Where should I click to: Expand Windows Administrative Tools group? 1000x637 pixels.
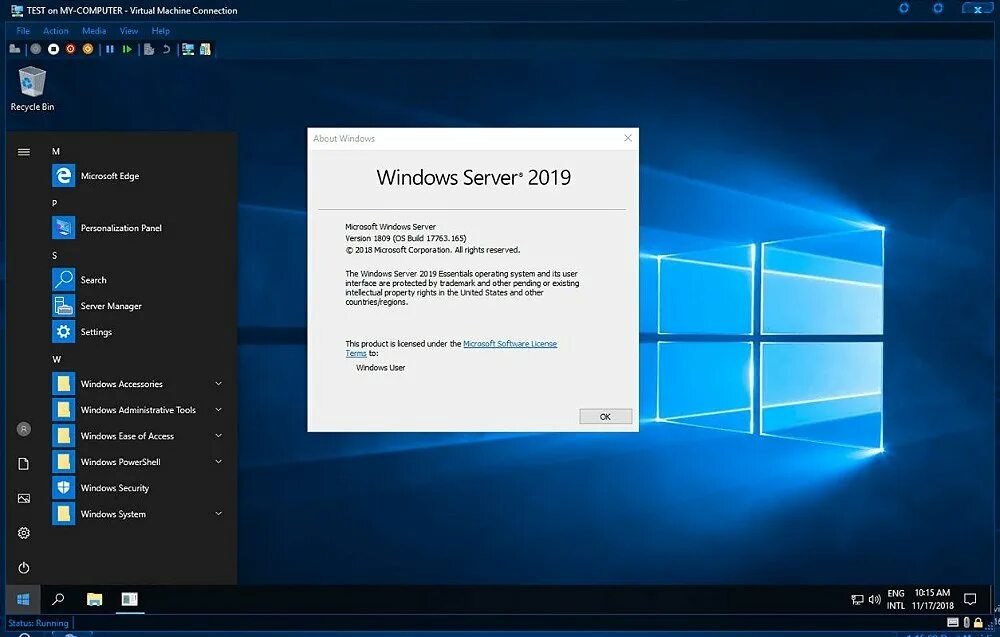218,409
